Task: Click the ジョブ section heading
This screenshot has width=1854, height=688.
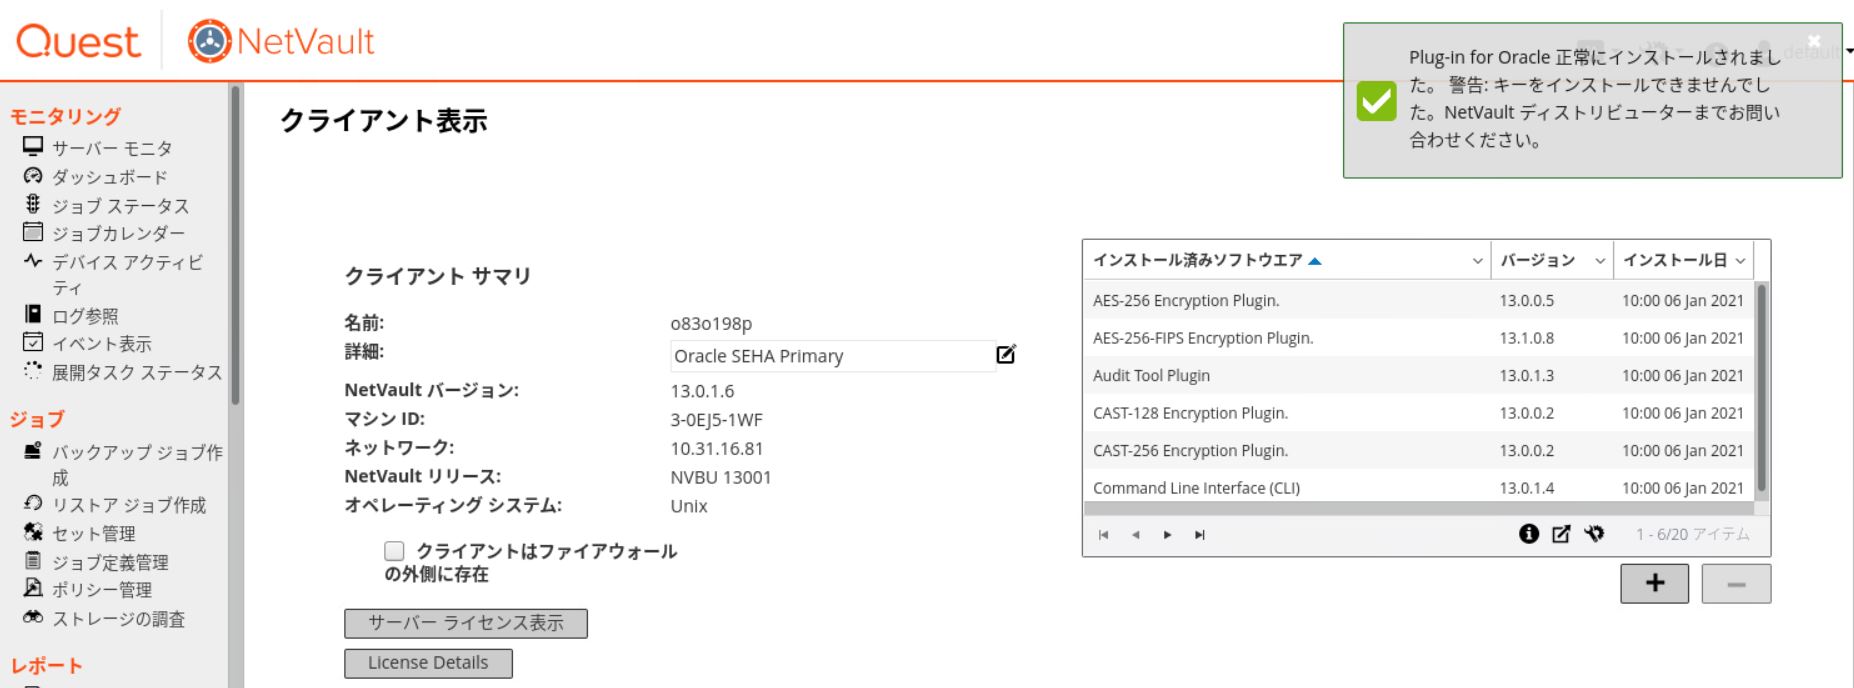Action: point(37,419)
